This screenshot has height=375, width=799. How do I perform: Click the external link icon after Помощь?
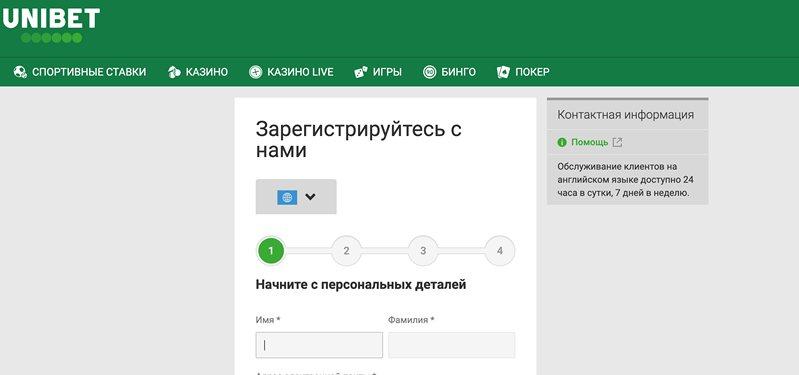point(617,143)
